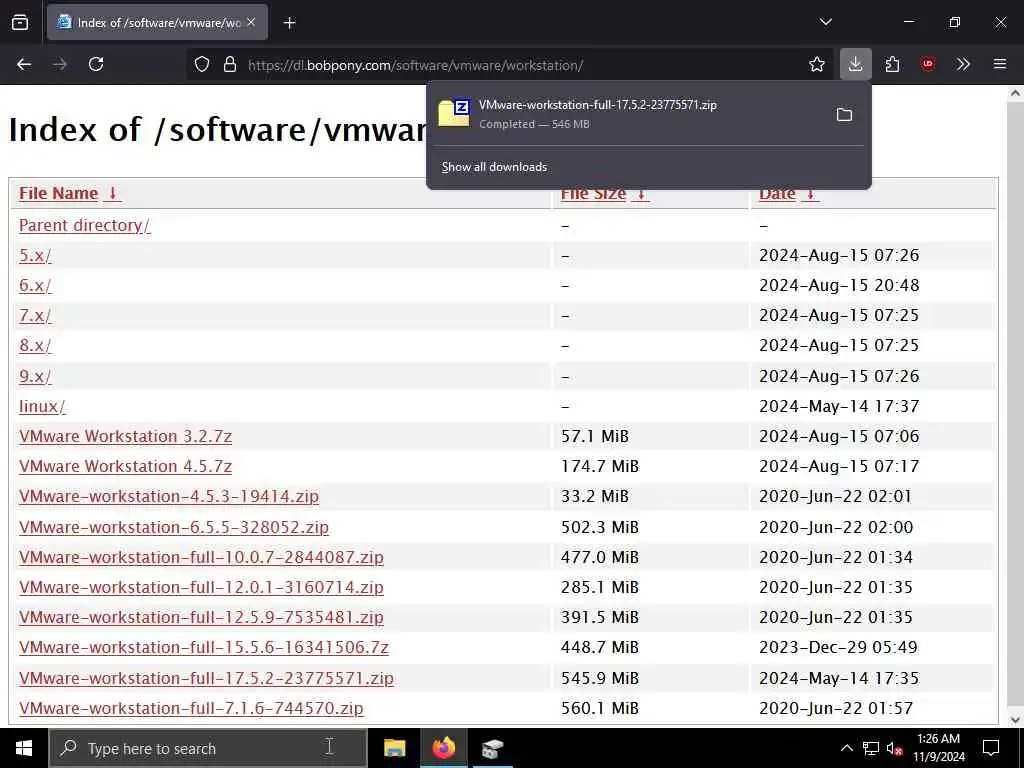1024x768 pixels.
Task: Click the taskbar search box
Action: (x=208, y=748)
